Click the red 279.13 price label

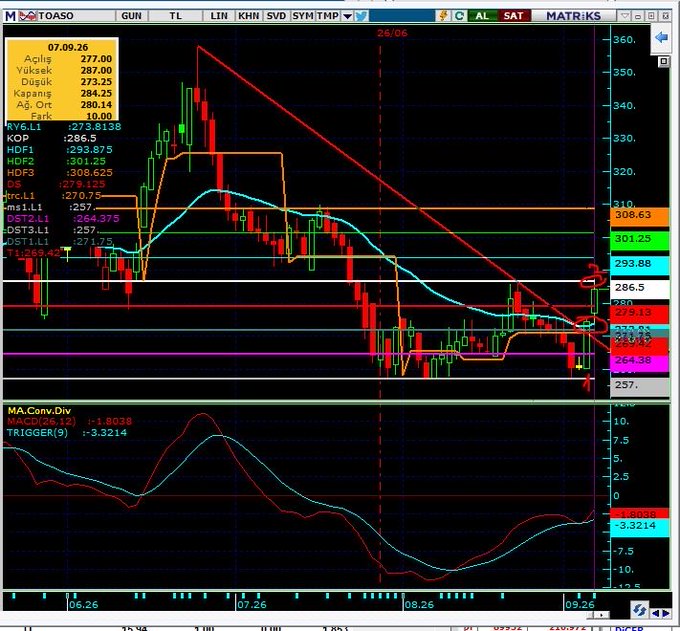(639, 313)
